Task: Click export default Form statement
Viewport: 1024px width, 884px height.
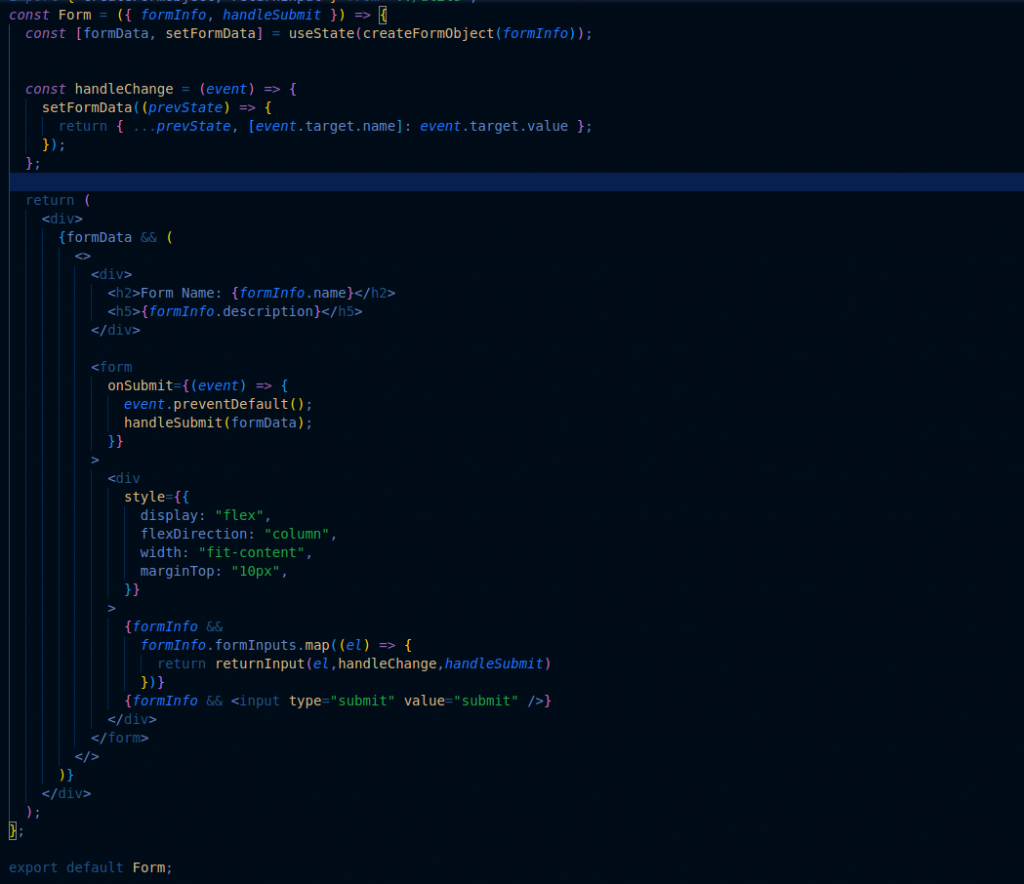Action: (x=90, y=868)
